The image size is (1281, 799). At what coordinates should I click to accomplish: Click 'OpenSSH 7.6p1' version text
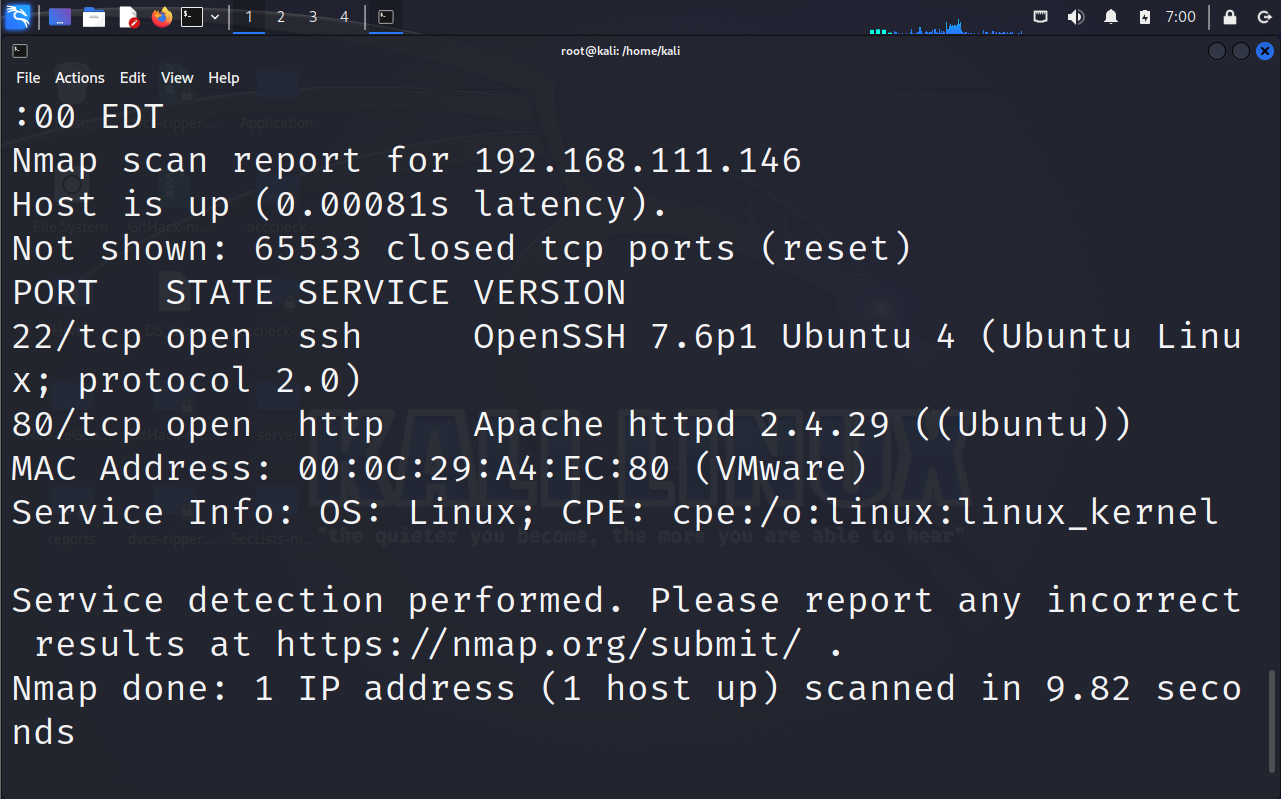[616, 337]
